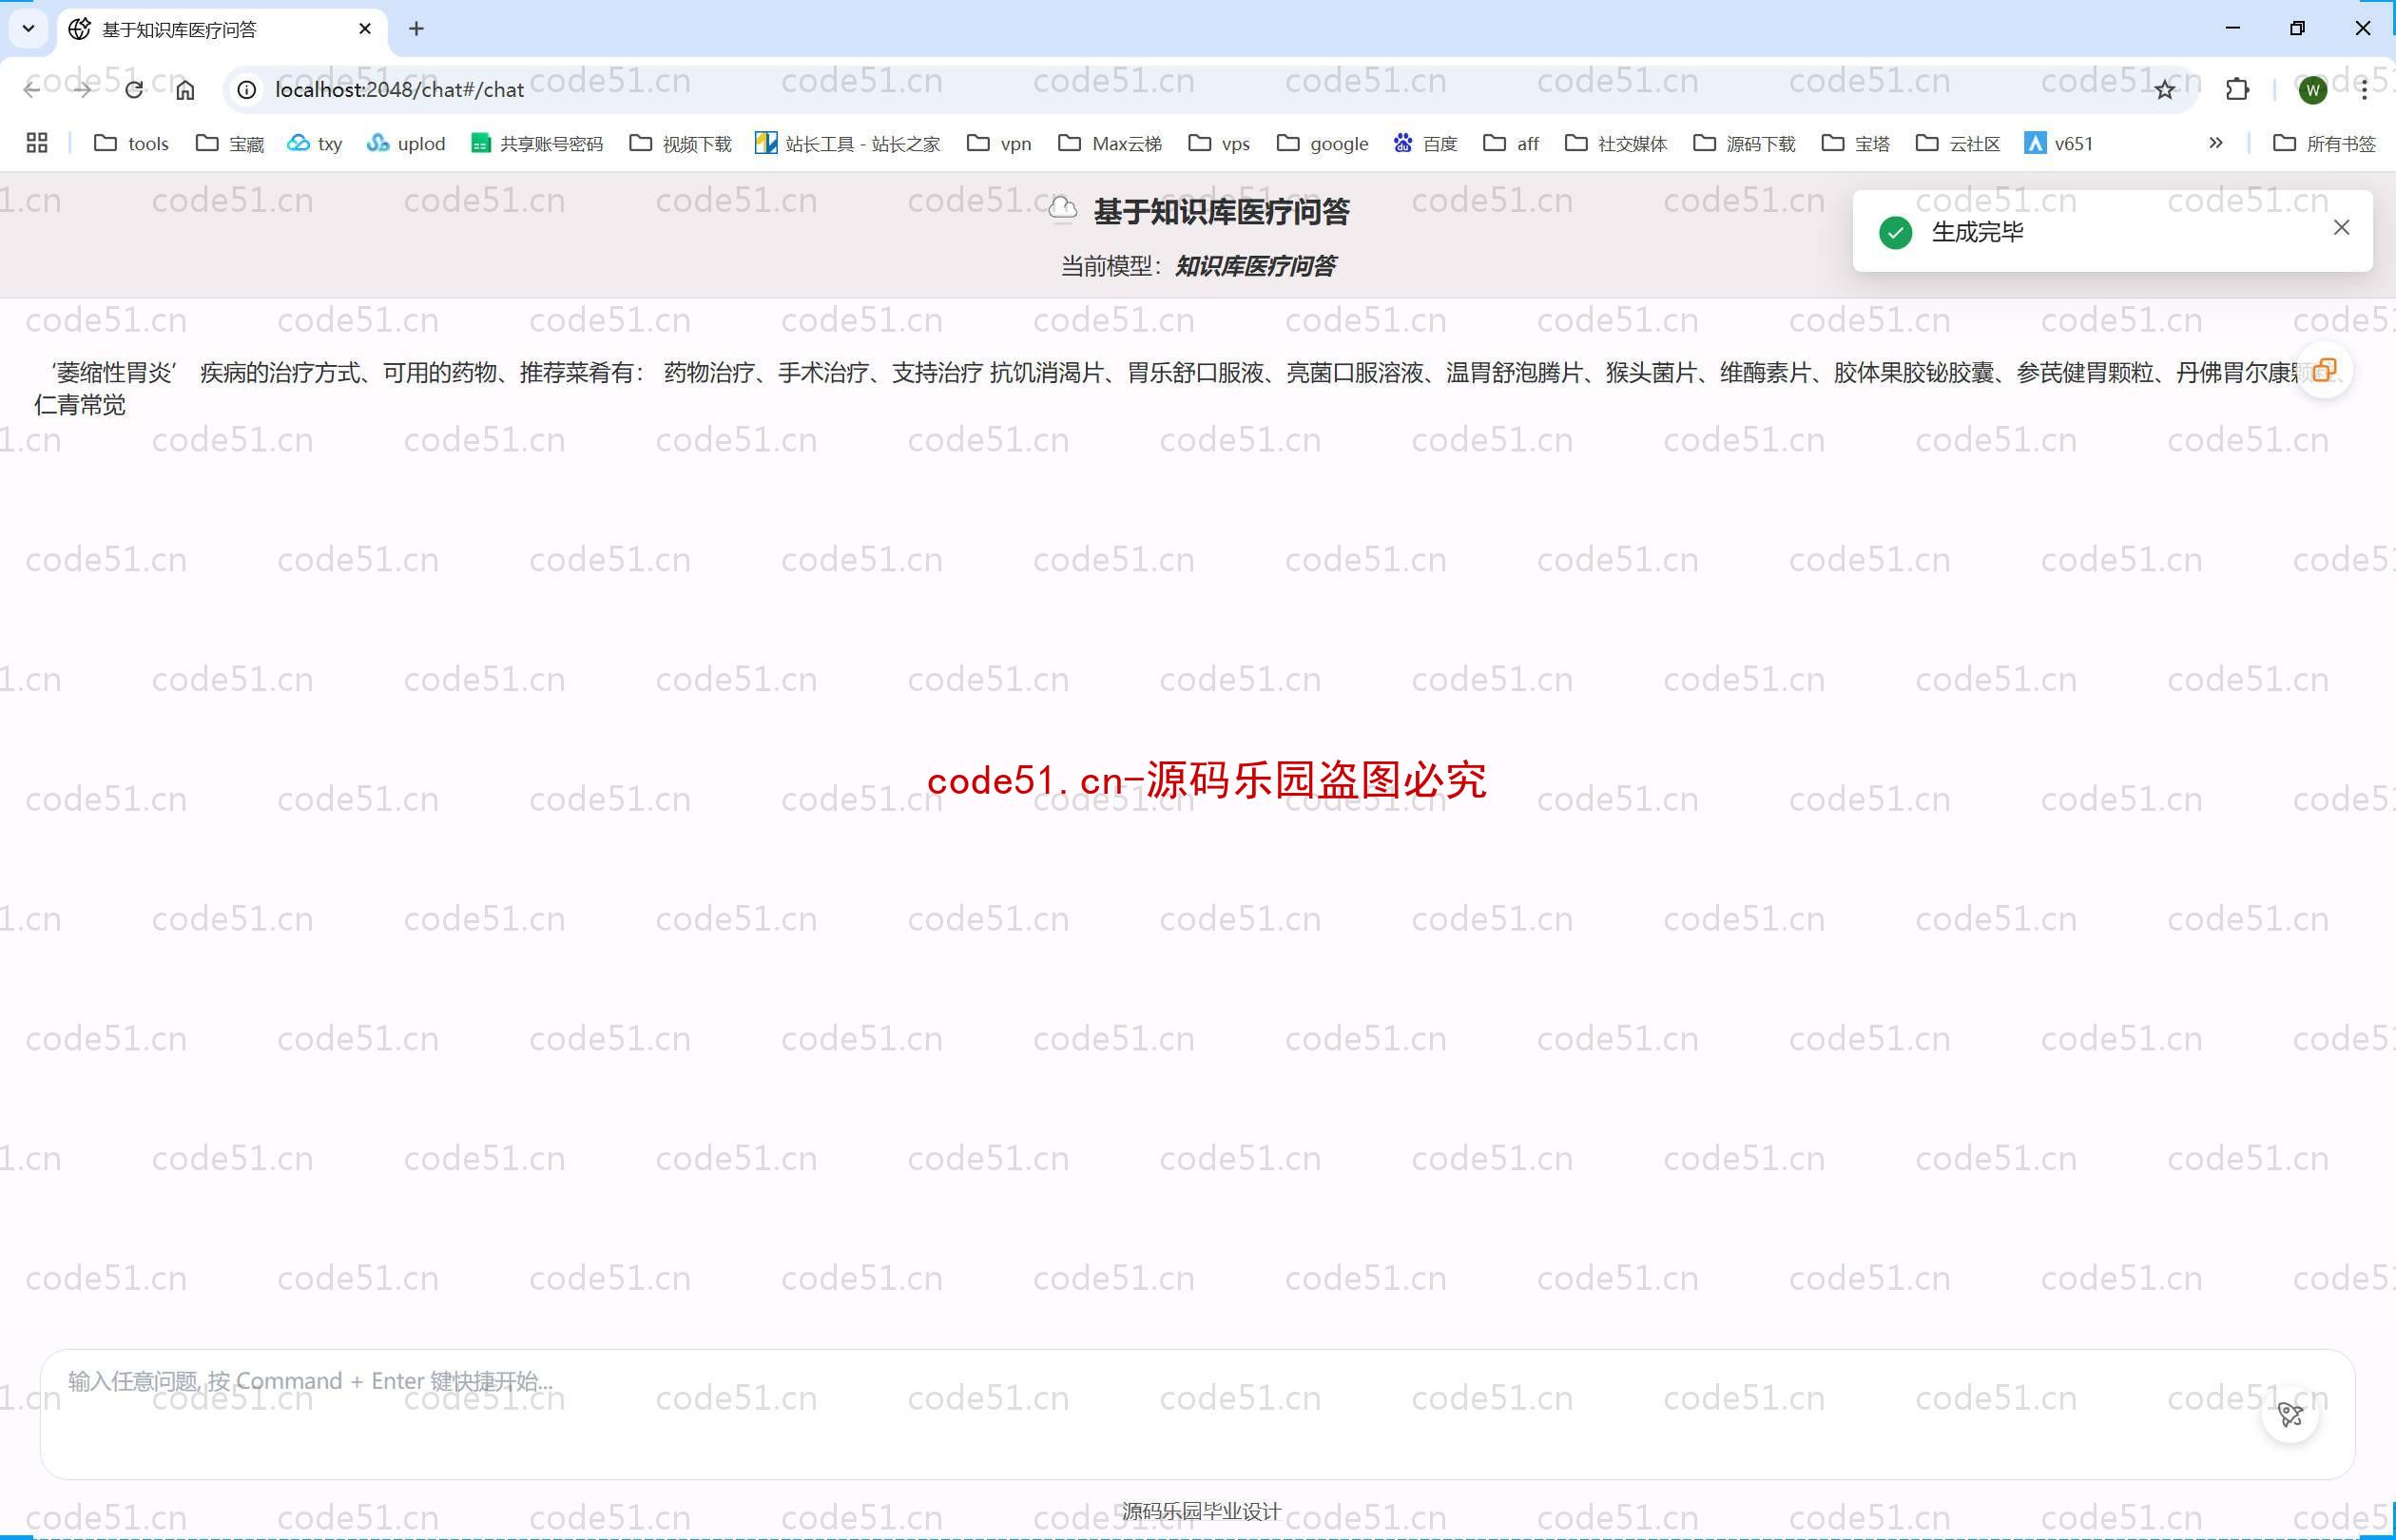Screen dimensions: 2396x1540
Task: Open the browser home page
Action: (x=185, y=90)
